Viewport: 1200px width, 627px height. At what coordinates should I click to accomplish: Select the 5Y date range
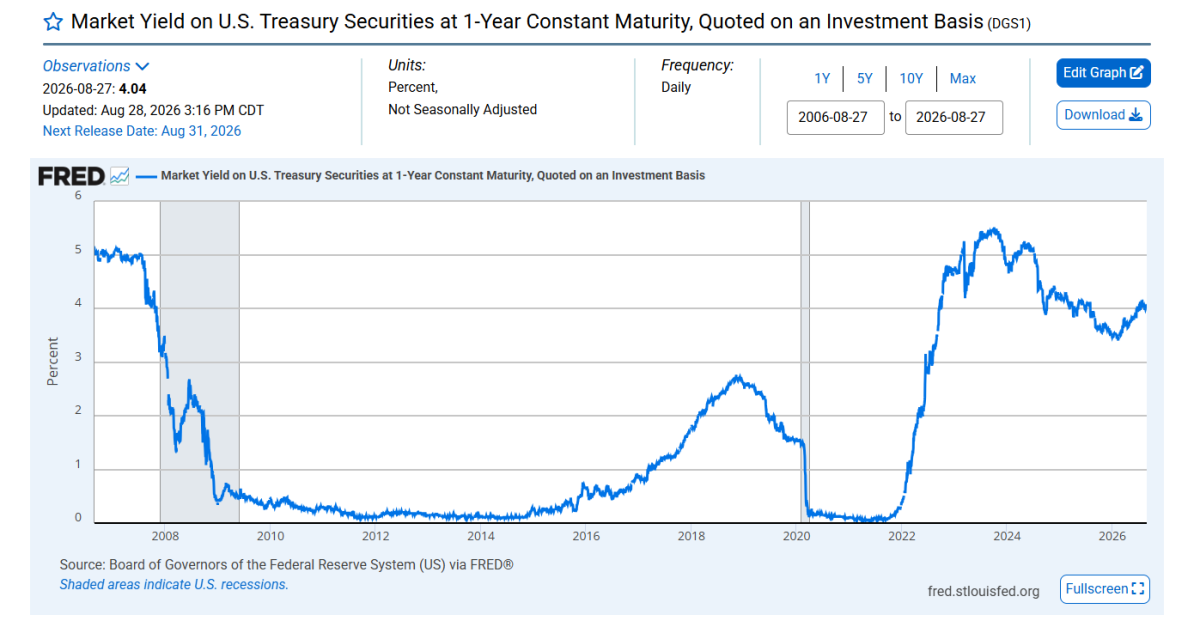(x=865, y=79)
